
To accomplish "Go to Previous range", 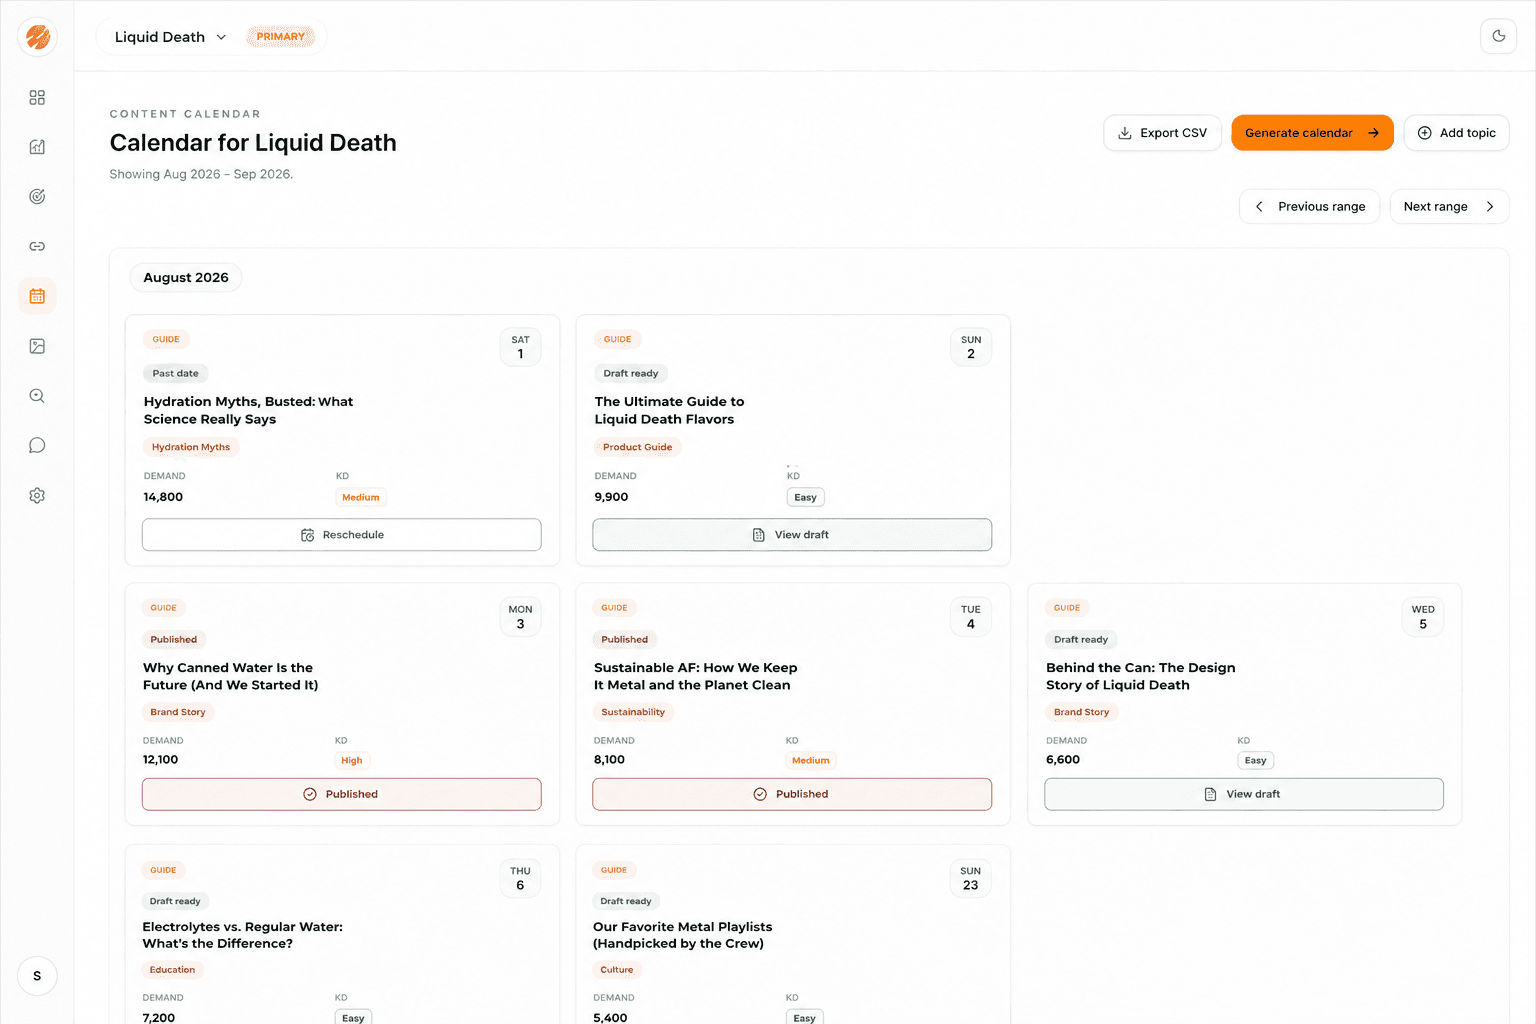I will click(x=1310, y=206).
